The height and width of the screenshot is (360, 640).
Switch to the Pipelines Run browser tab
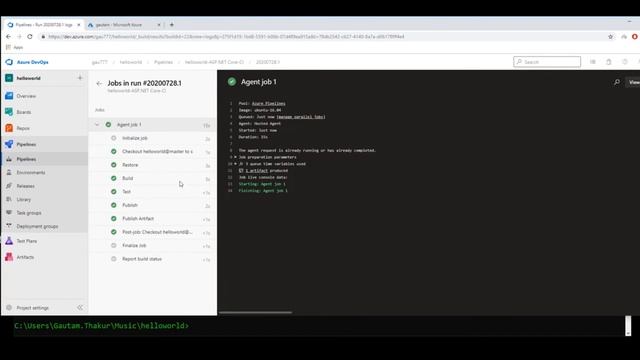point(43,25)
